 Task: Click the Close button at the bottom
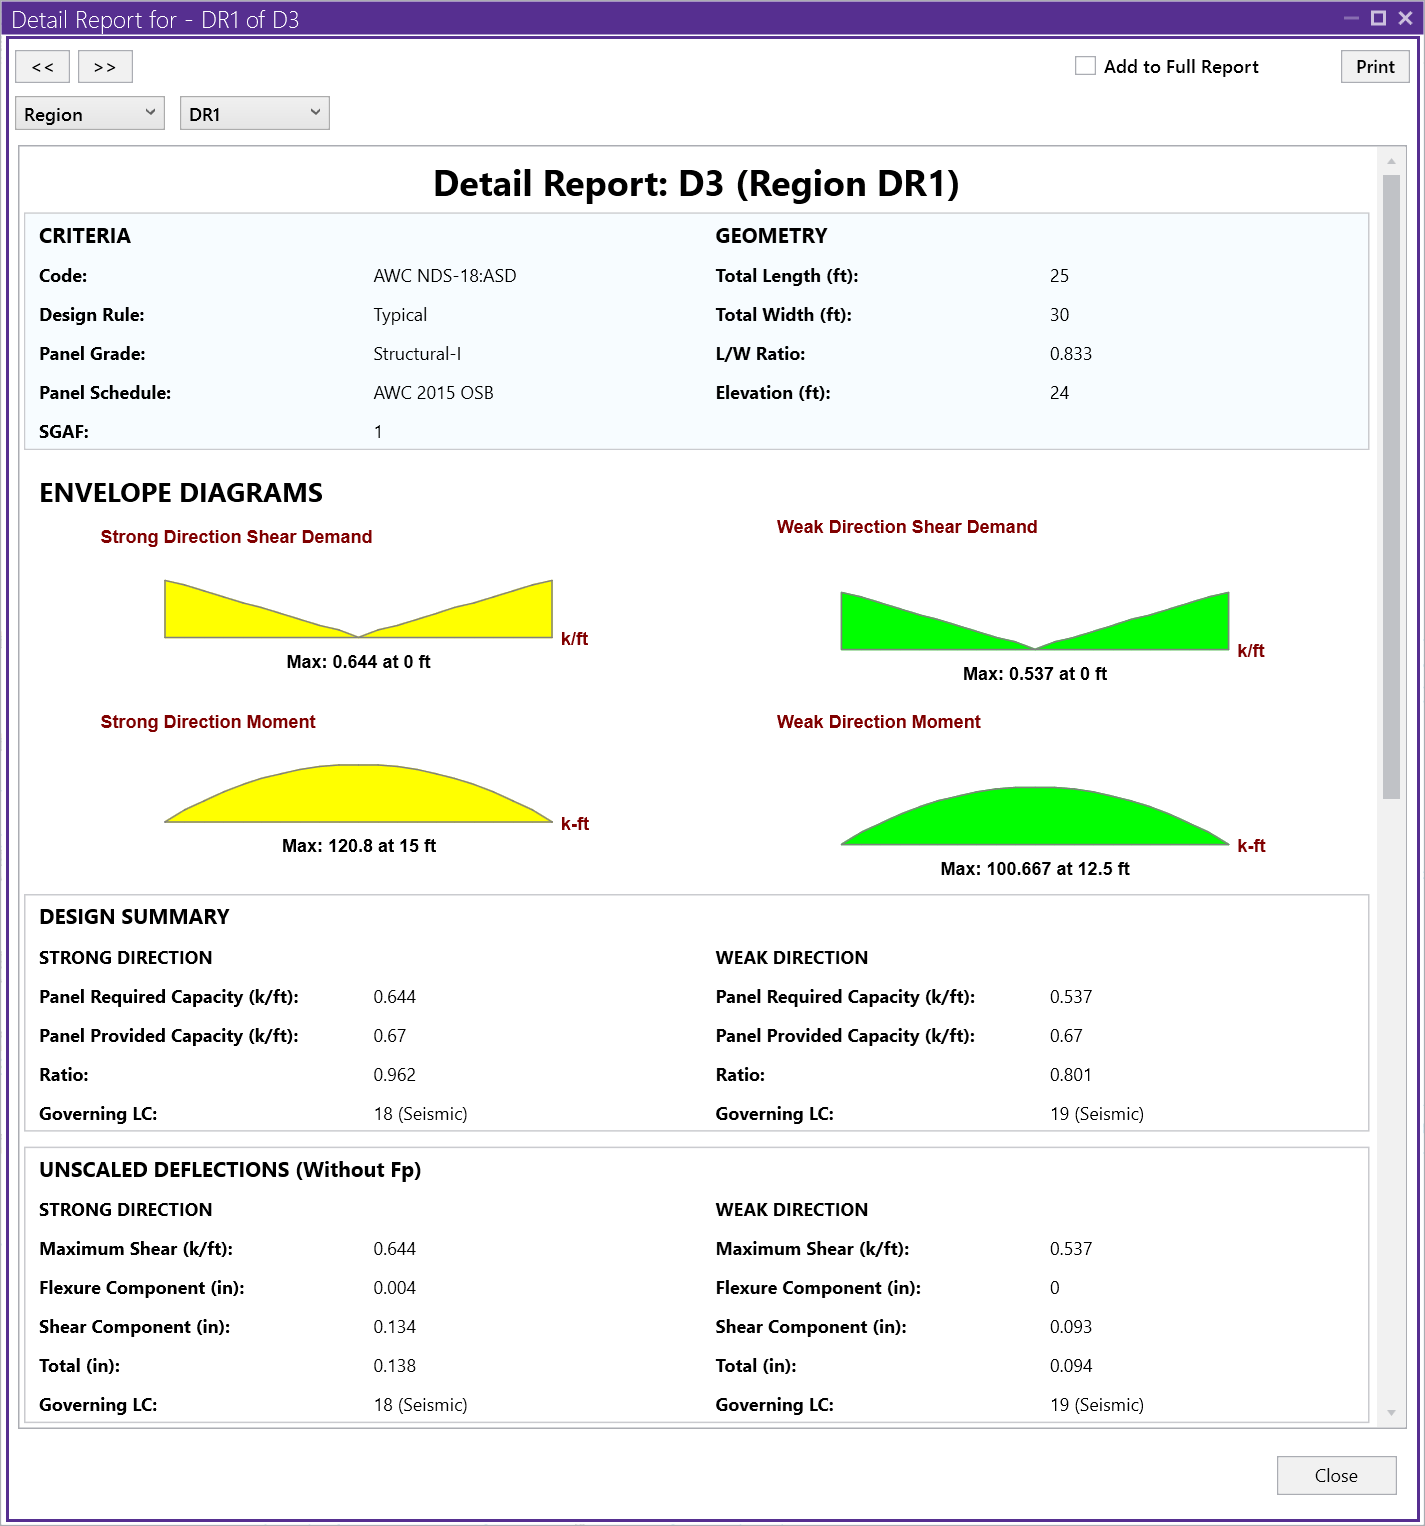pyautogui.click(x=1335, y=1475)
